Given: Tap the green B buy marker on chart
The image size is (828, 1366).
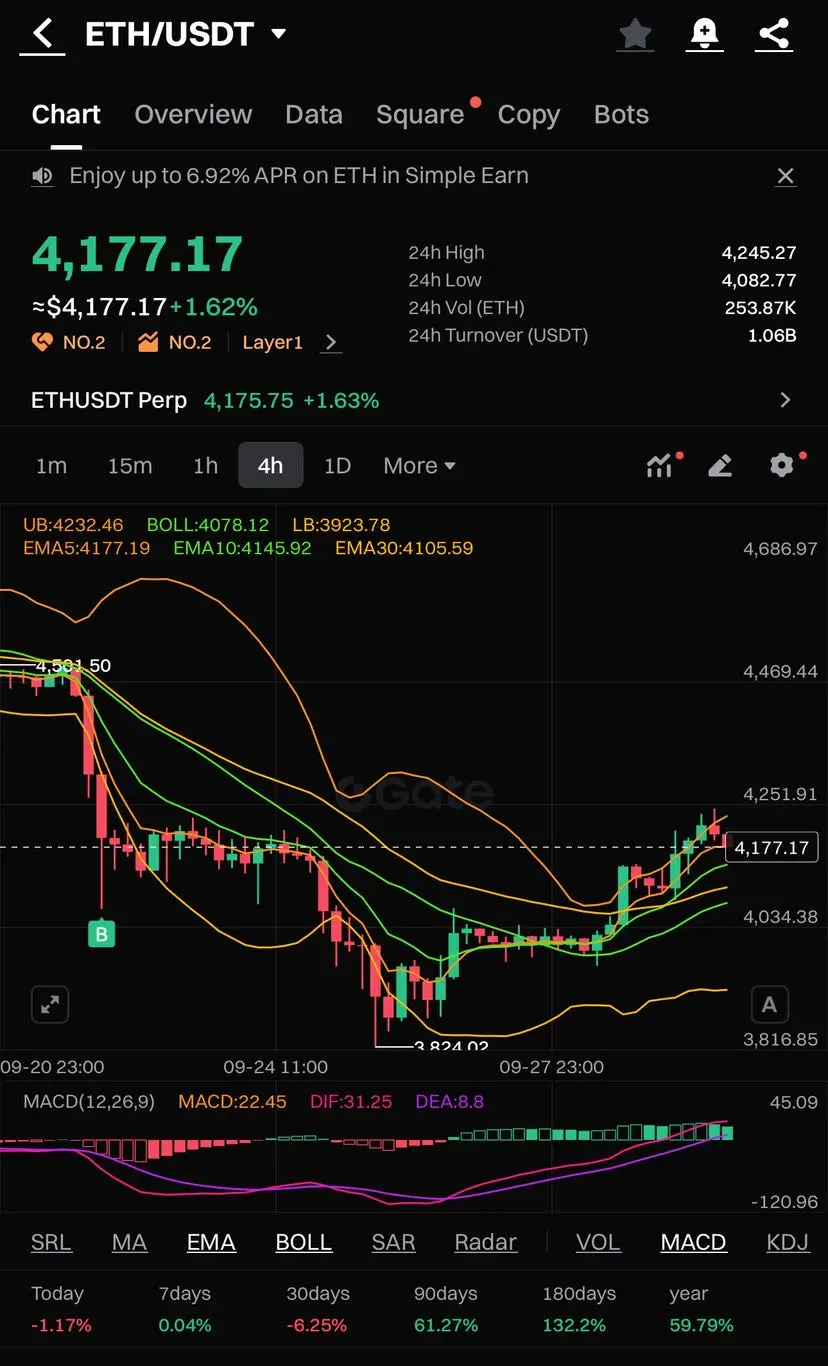Looking at the screenshot, I should pos(101,934).
